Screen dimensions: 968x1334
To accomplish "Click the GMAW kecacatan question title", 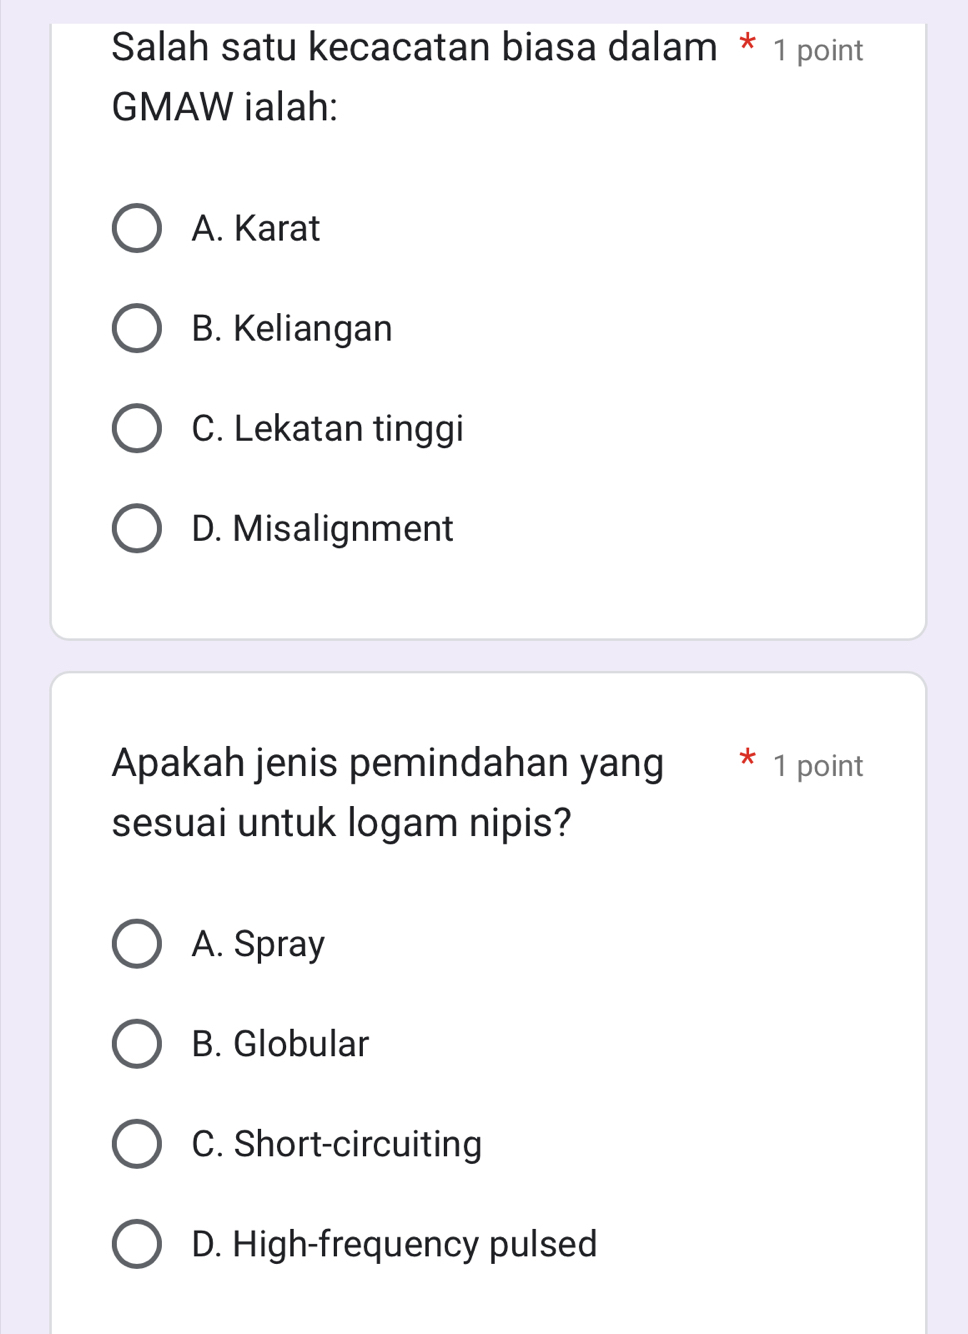I will click(414, 76).
